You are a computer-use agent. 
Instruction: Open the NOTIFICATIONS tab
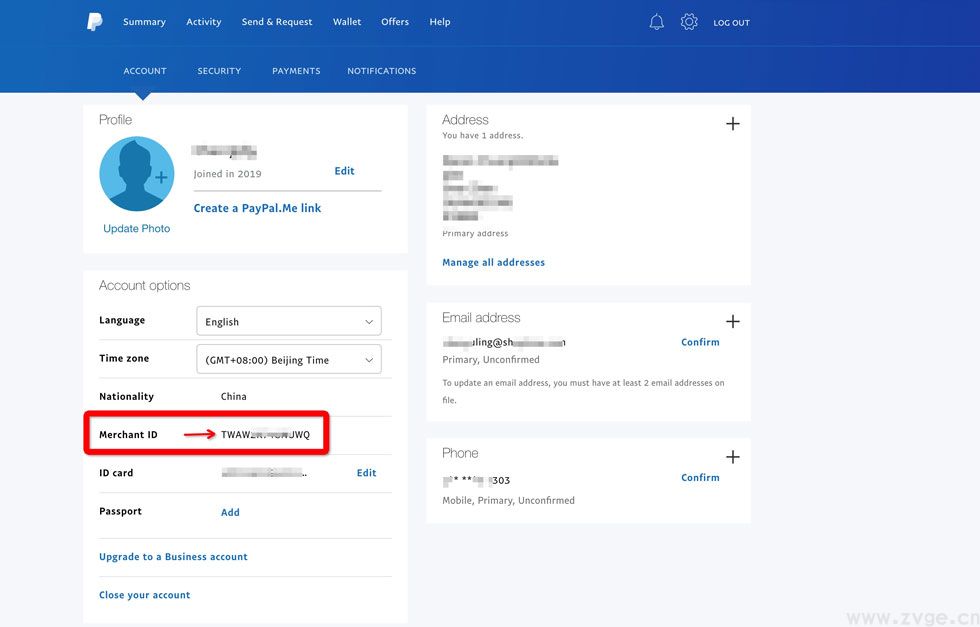(381, 70)
